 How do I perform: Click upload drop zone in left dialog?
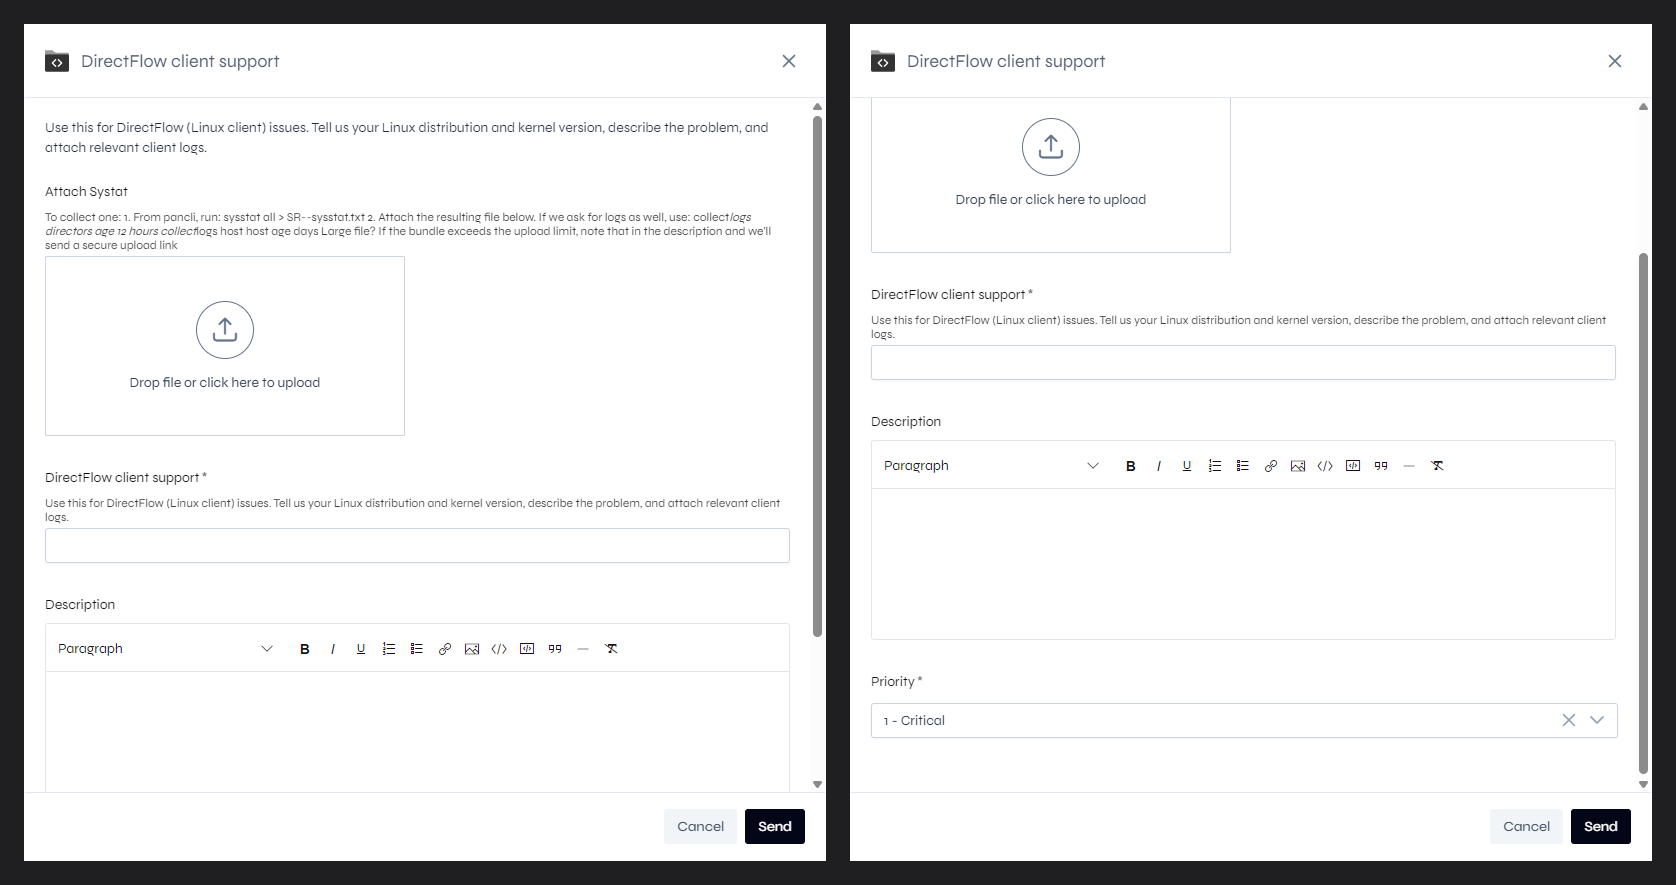225,346
